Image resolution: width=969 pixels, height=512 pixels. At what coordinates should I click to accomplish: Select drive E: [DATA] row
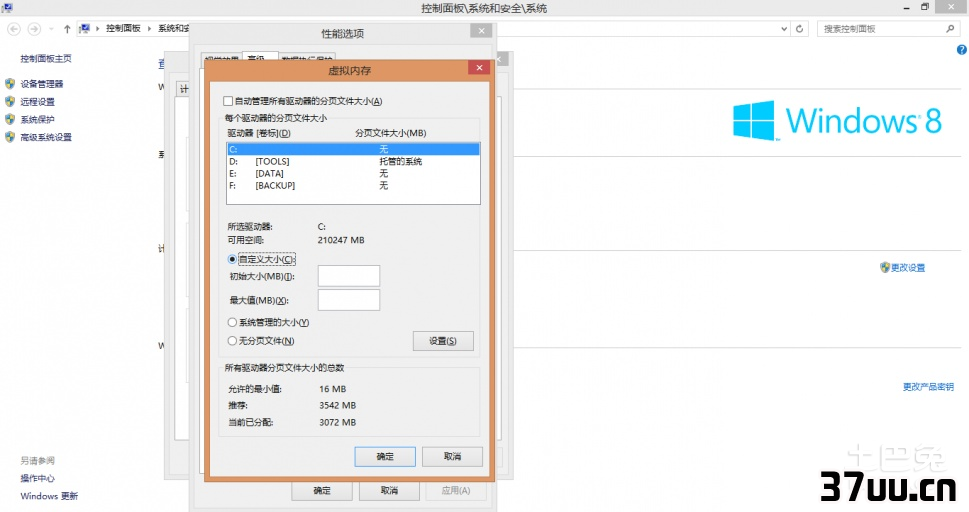click(353, 174)
